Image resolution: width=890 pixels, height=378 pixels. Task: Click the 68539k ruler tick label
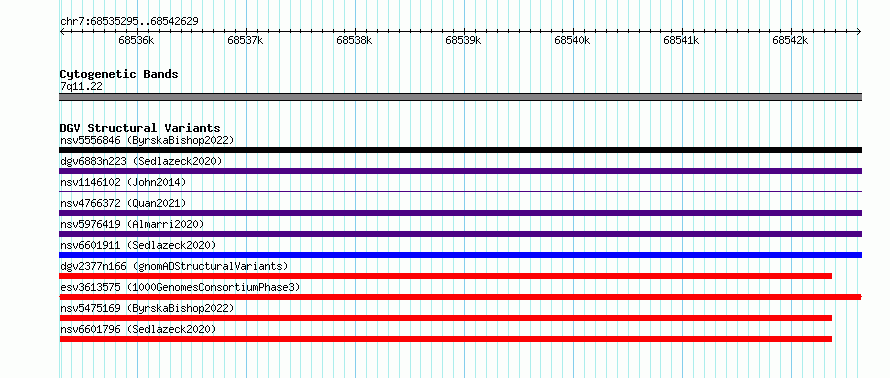(463, 40)
